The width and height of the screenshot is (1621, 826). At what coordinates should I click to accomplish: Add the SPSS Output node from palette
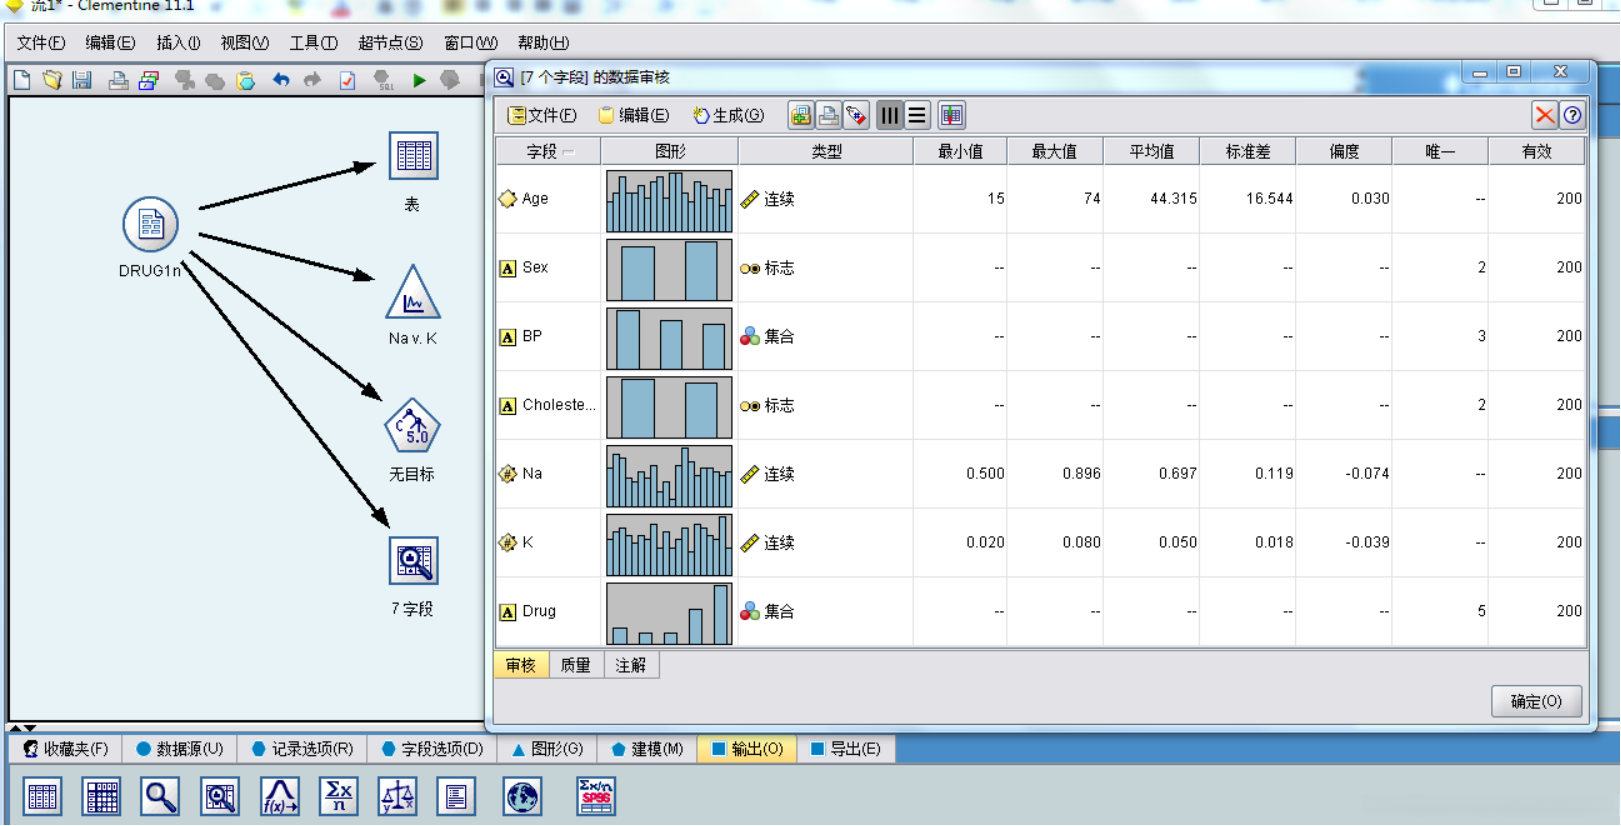point(596,797)
